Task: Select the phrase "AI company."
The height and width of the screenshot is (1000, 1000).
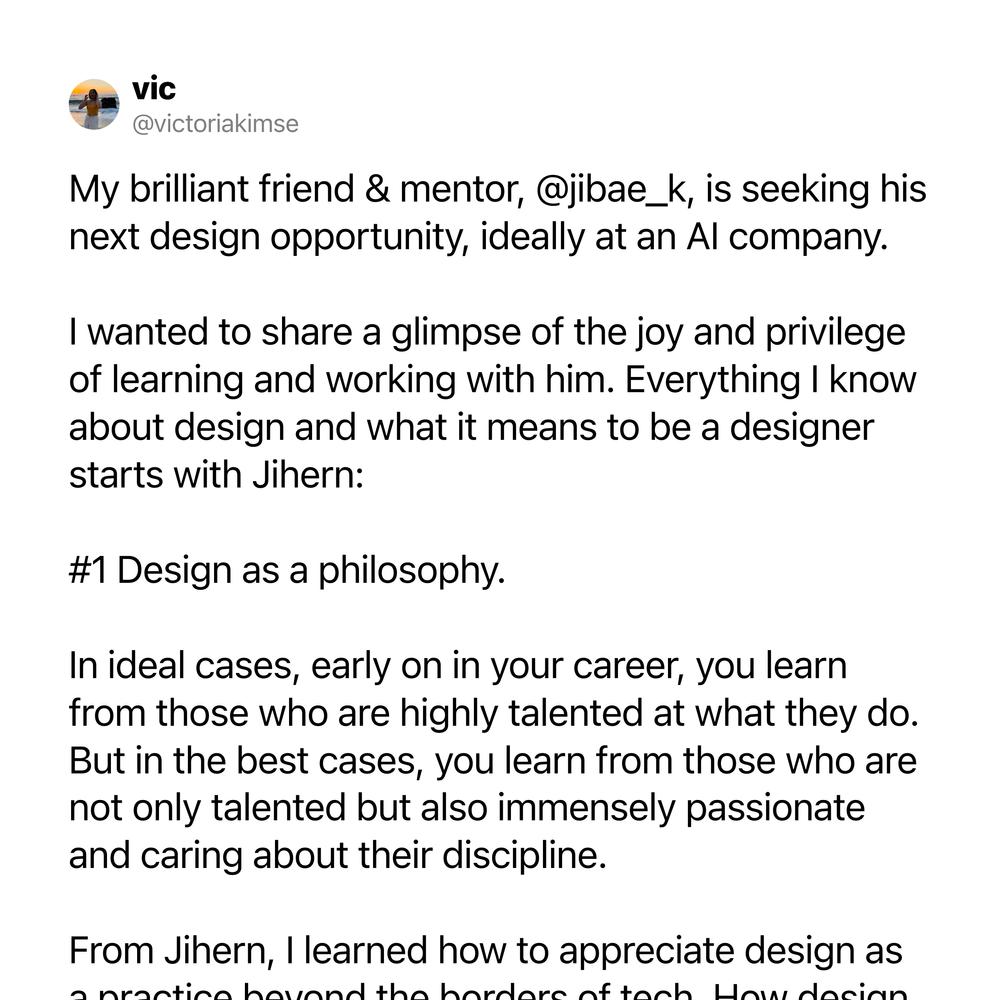Action: [x=788, y=237]
